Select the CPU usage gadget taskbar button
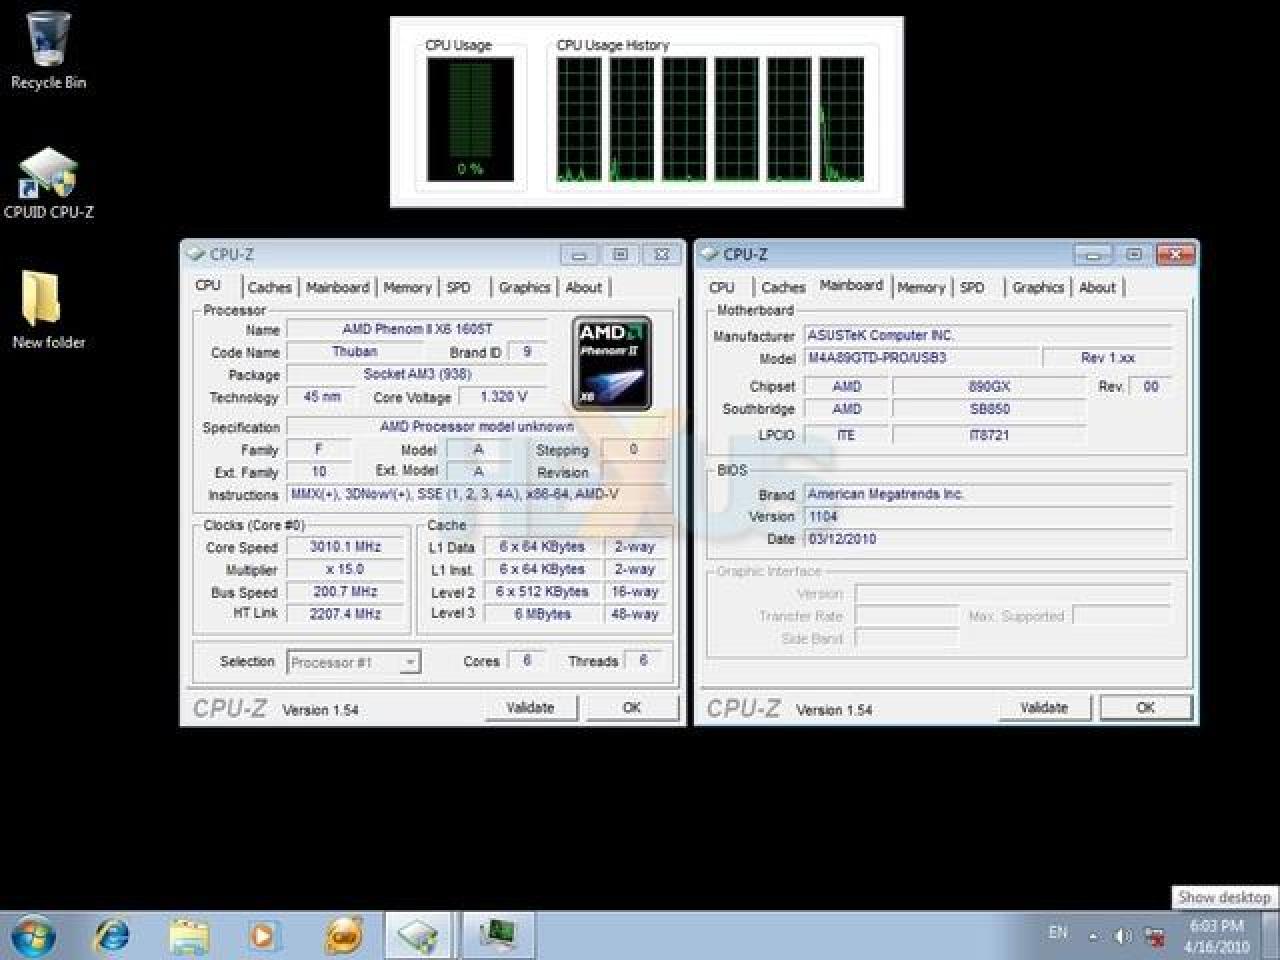This screenshot has height=960, width=1280. pyautogui.click(x=497, y=936)
